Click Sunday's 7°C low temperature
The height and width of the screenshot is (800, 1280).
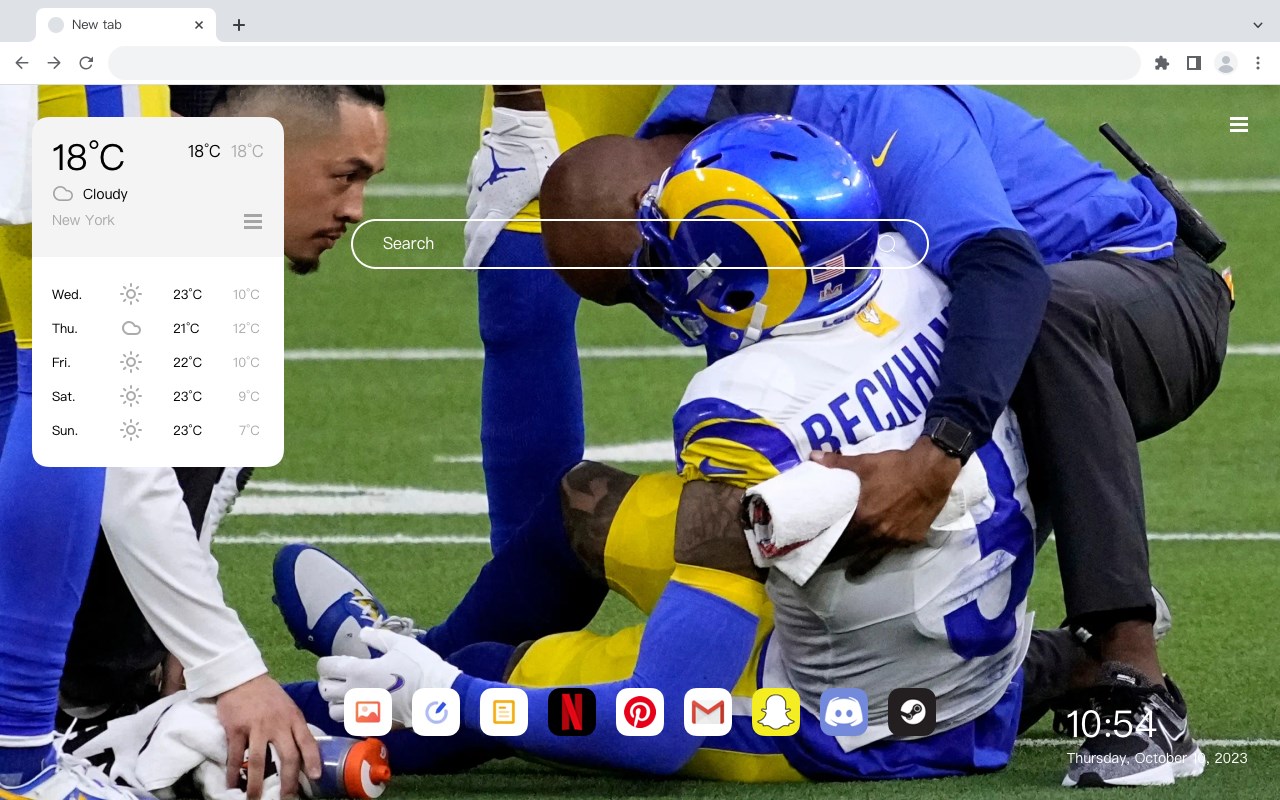(249, 430)
